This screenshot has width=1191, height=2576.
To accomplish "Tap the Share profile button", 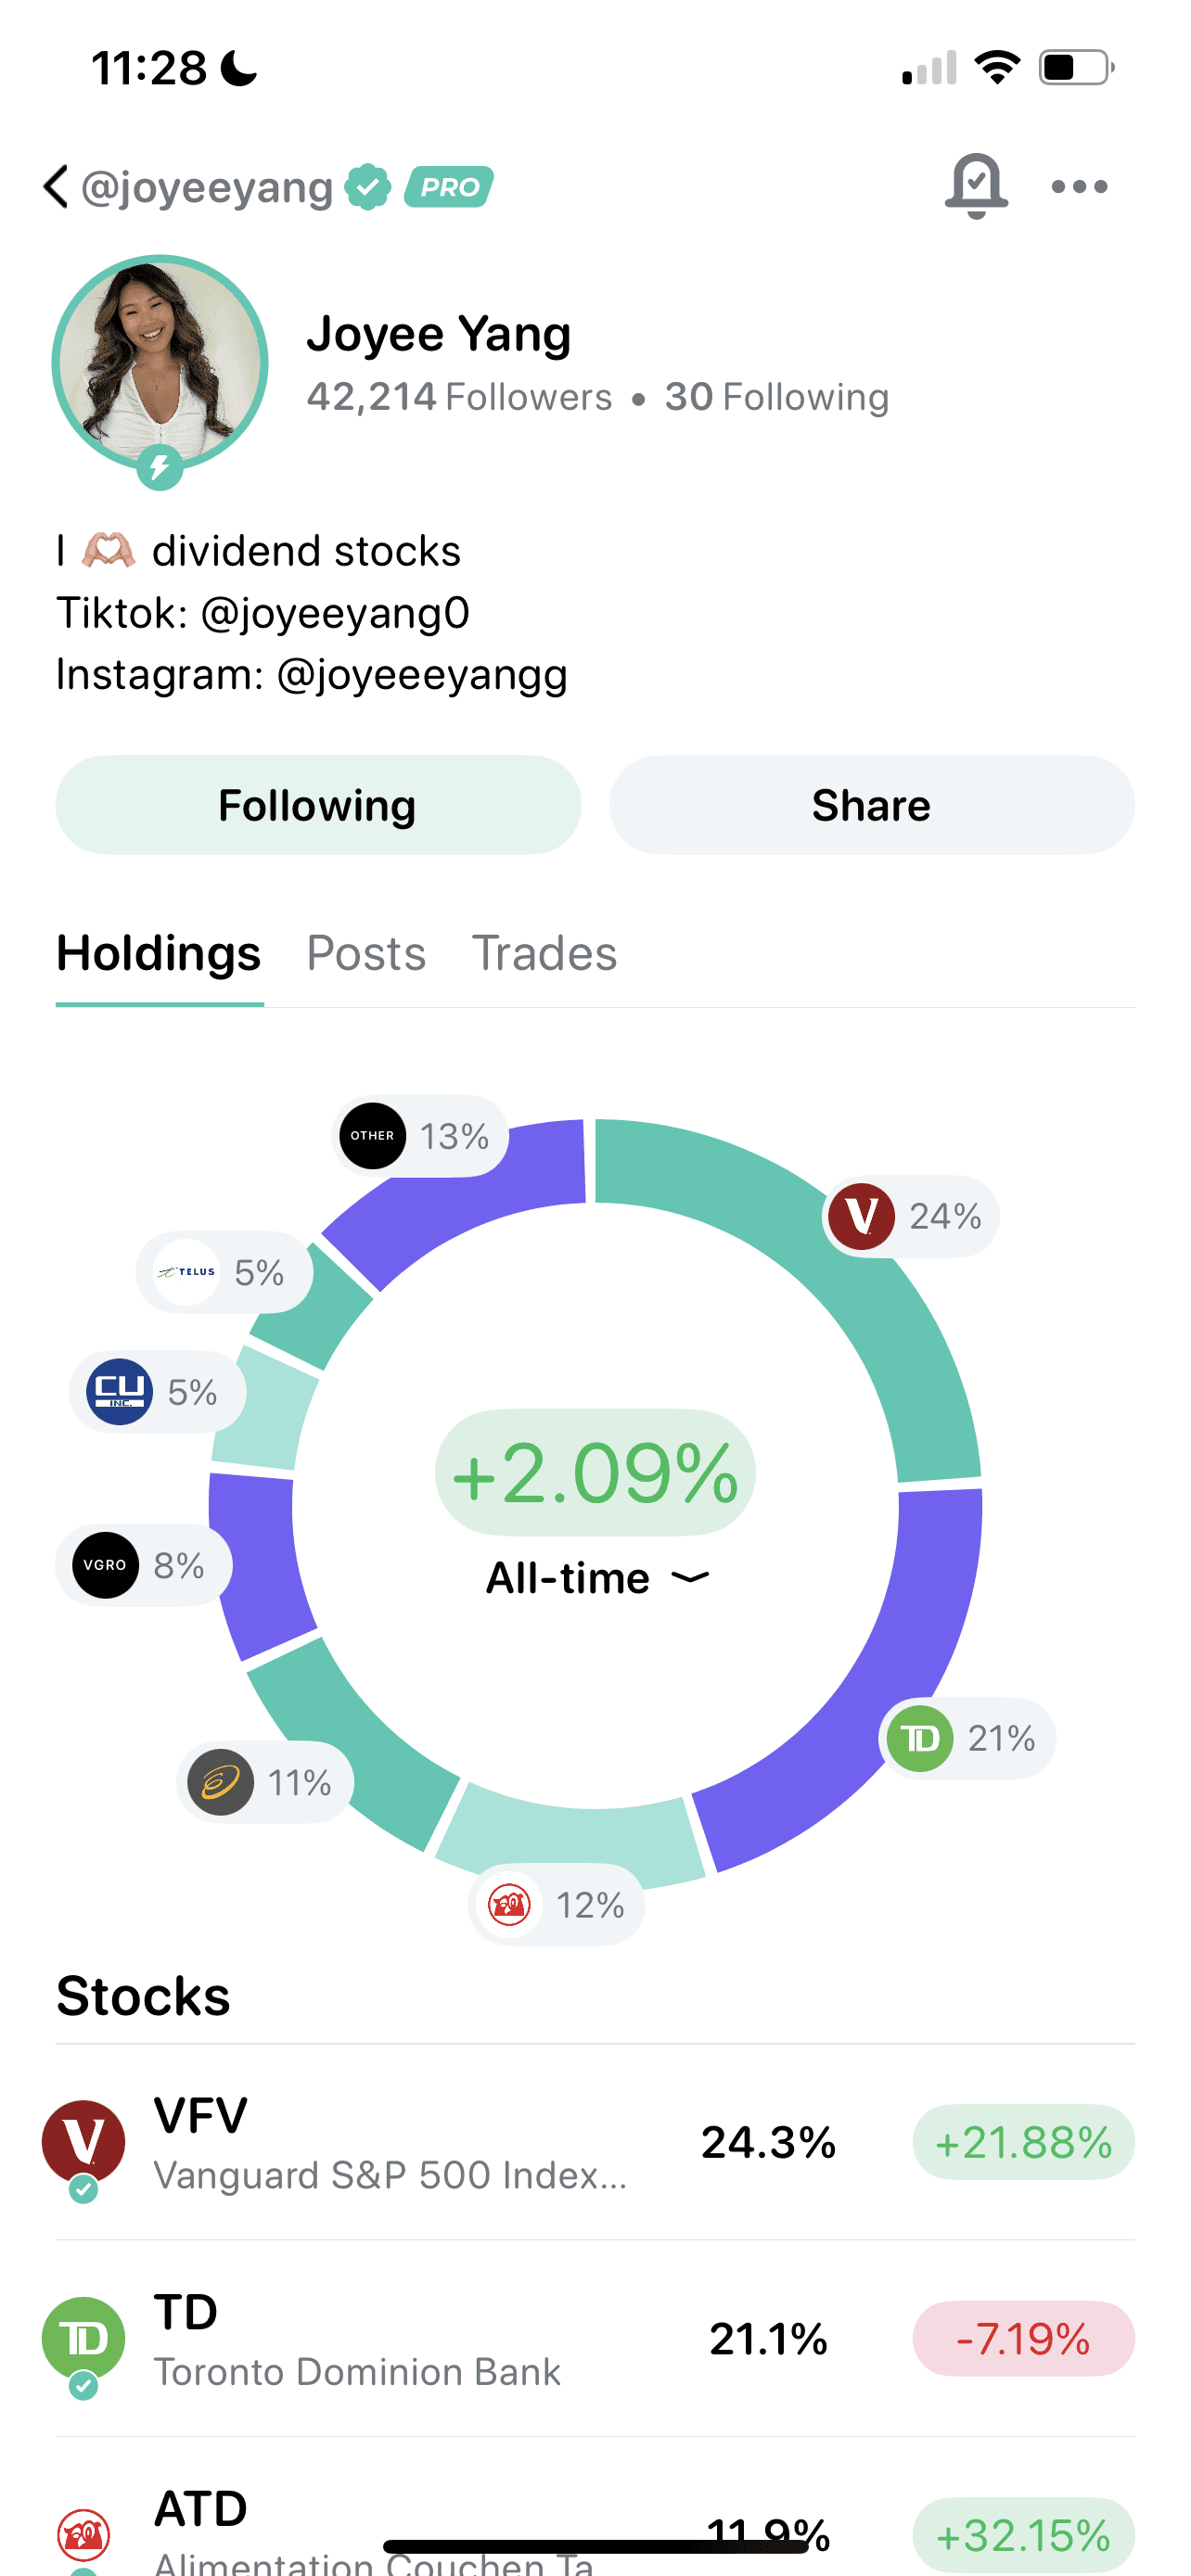I will click(x=872, y=805).
